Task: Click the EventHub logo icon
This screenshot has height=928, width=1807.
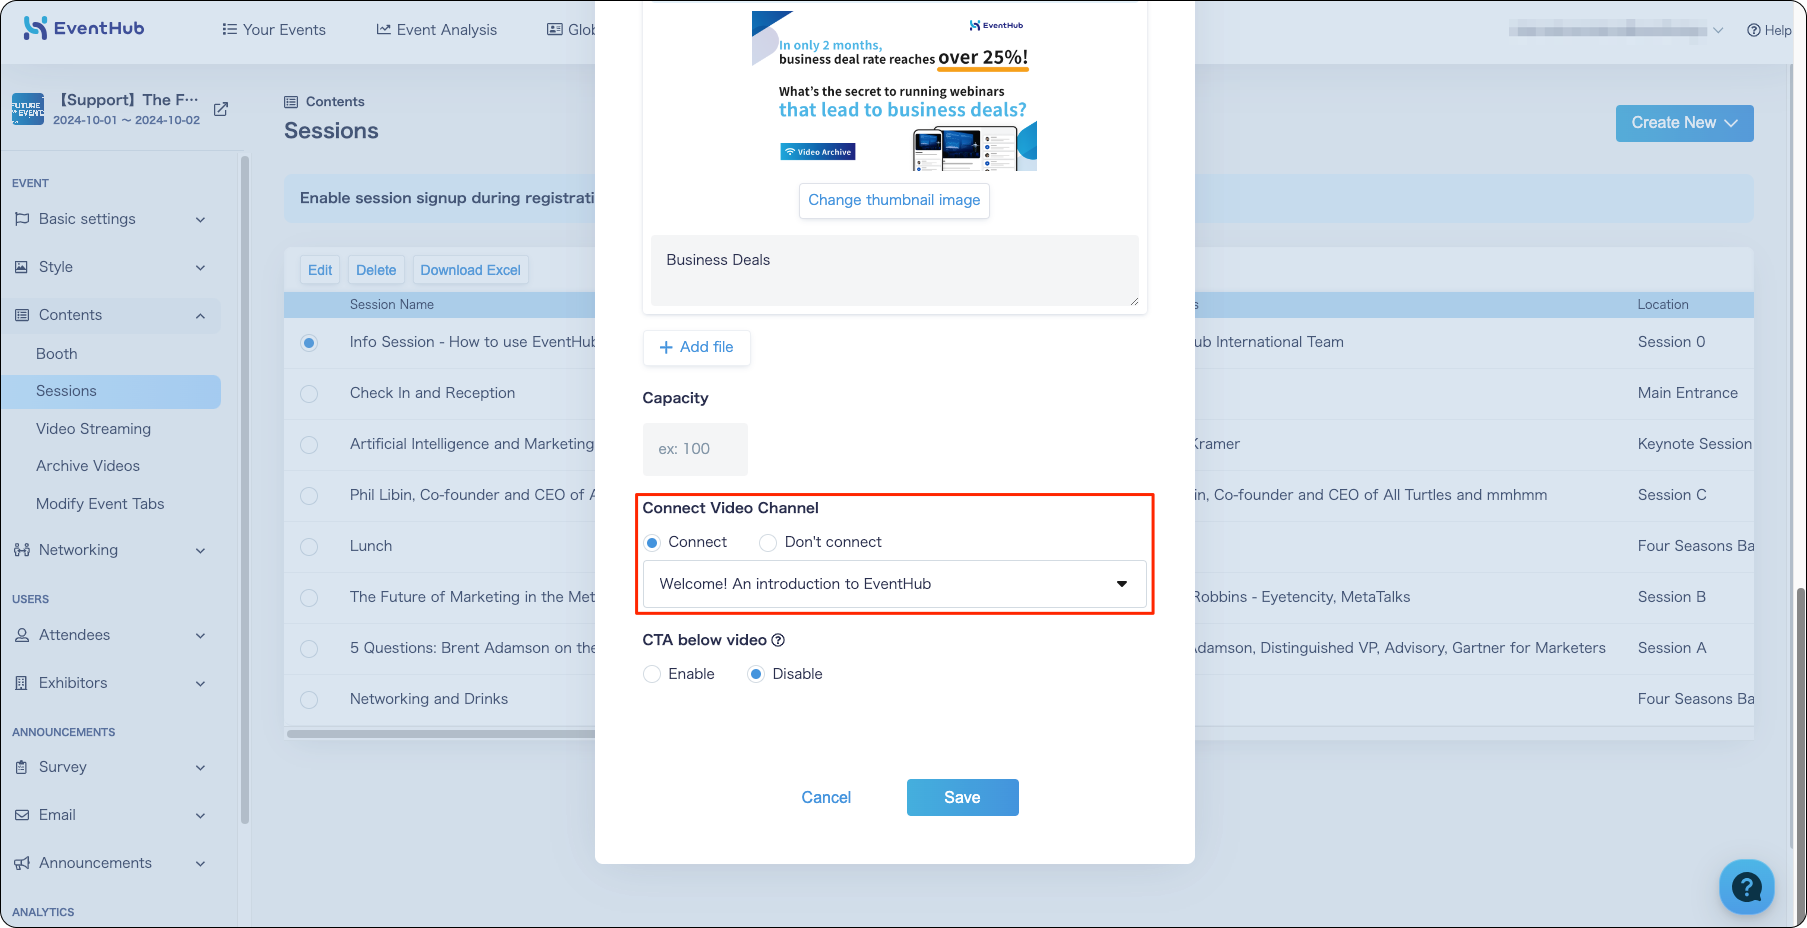Action: tap(35, 28)
